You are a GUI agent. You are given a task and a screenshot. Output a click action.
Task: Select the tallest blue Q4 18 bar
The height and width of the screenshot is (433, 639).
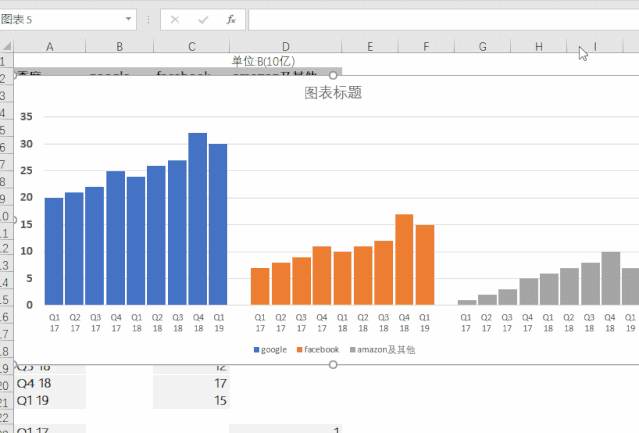pos(198,219)
